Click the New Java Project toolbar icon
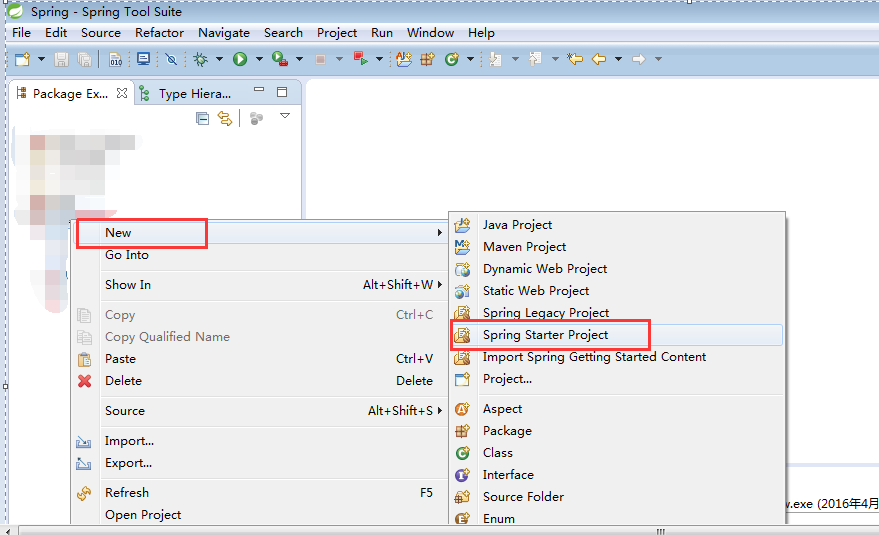 (404, 59)
